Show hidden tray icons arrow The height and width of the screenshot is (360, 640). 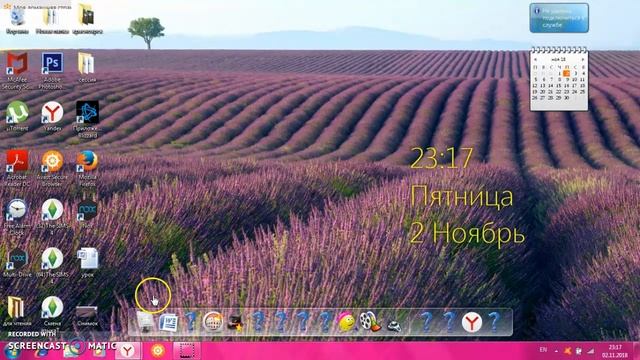coord(556,351)
